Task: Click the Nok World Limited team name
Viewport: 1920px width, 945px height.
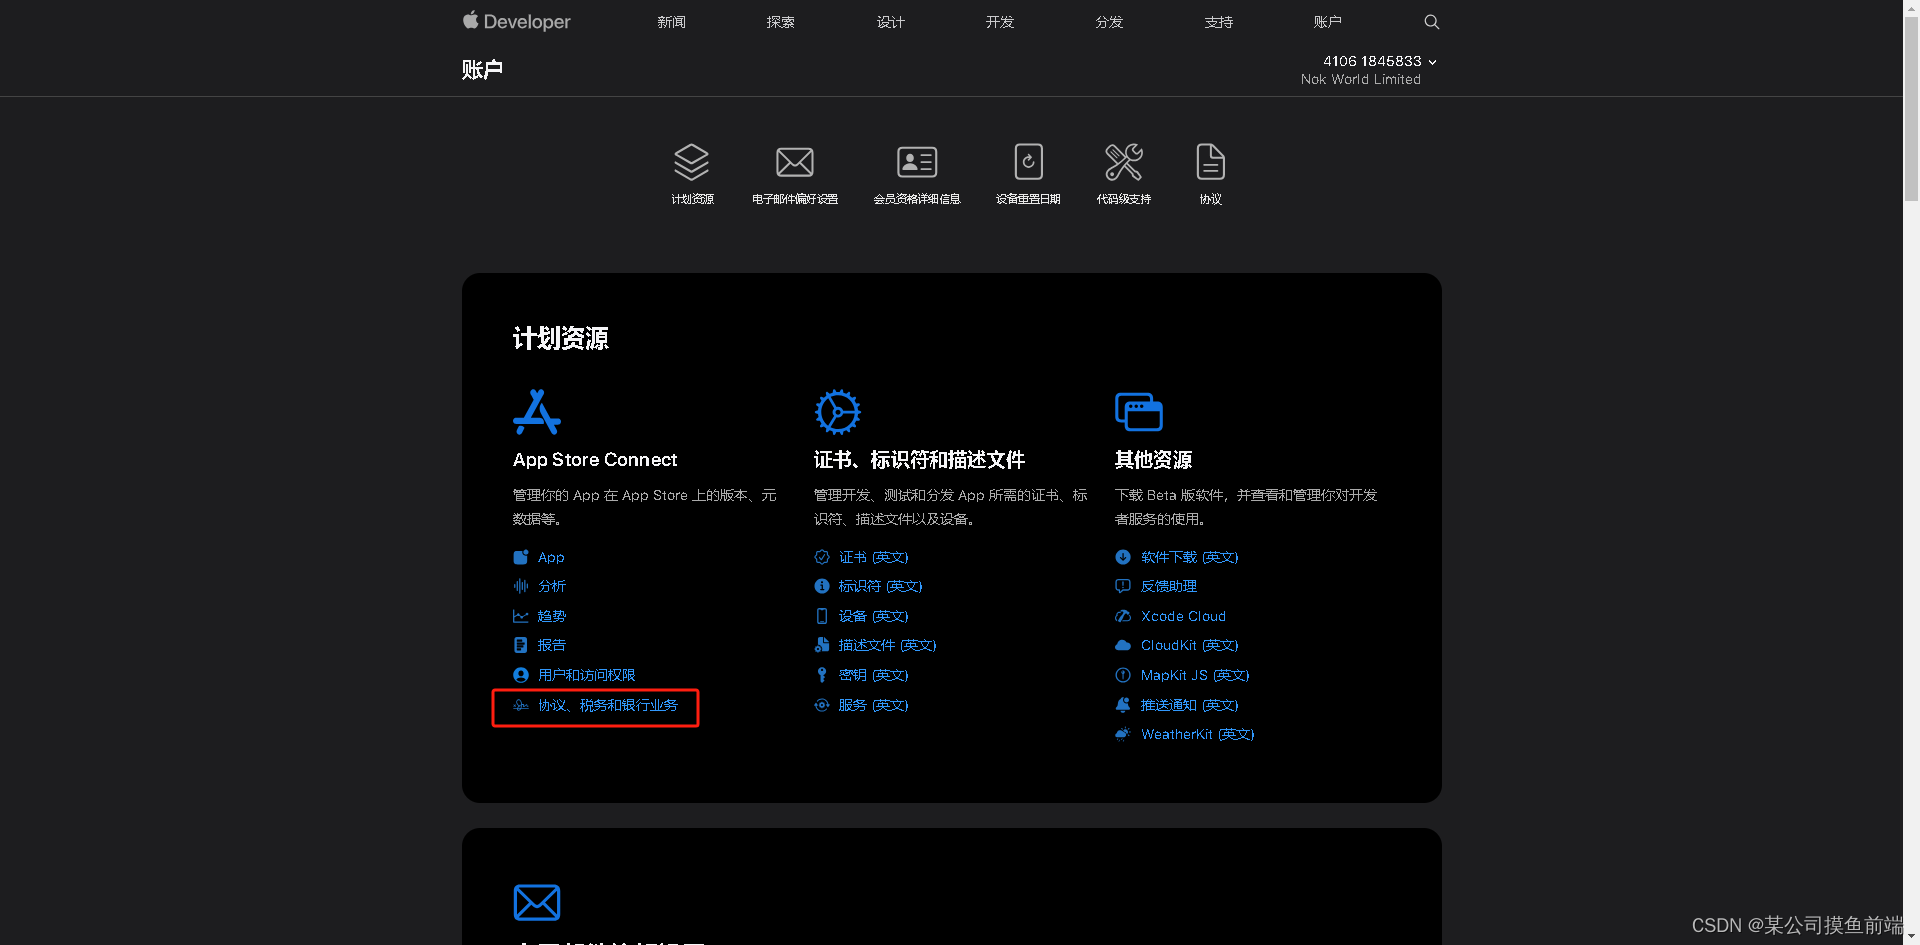Action: click(1360, 79)
